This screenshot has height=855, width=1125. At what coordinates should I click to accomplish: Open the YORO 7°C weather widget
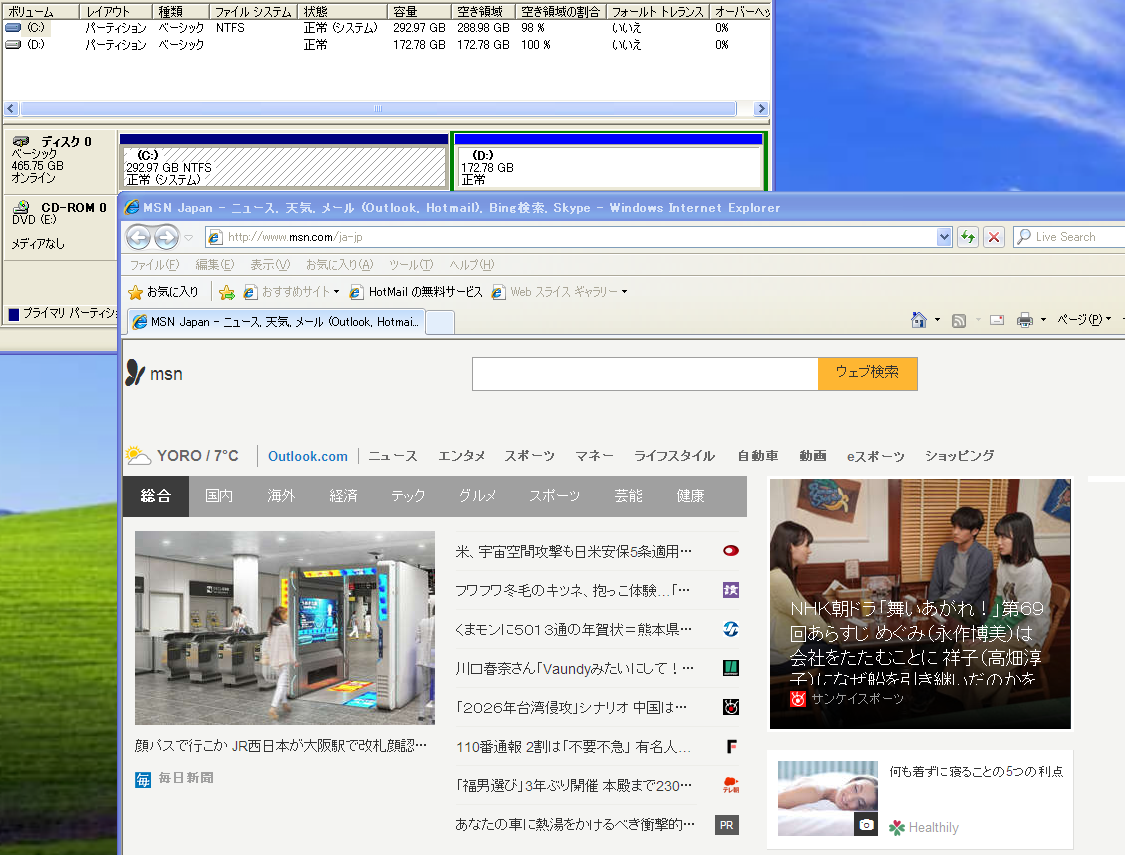click(182, 455)
